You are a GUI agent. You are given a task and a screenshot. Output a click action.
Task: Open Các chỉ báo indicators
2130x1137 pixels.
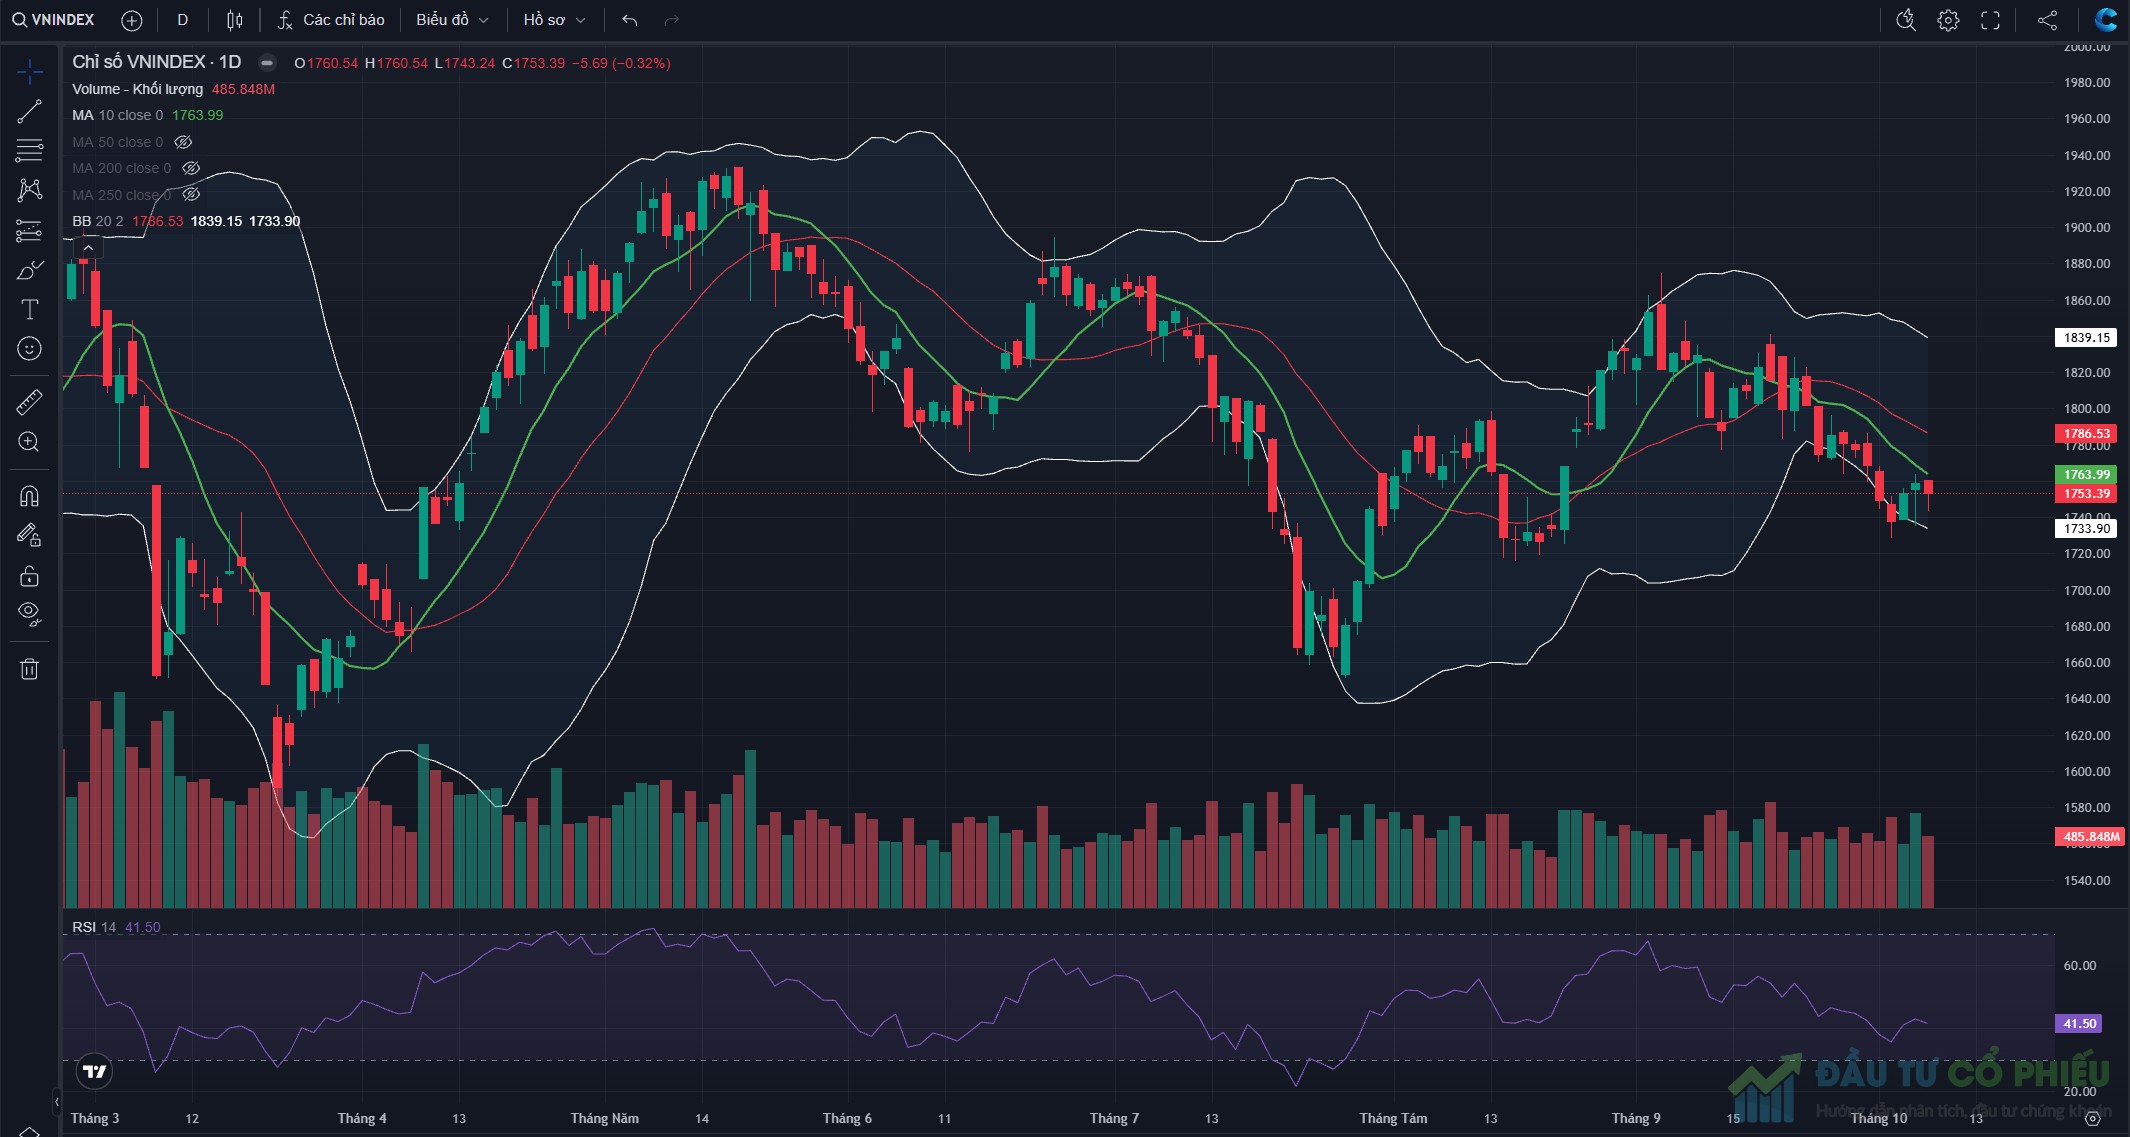coord(331,20)
